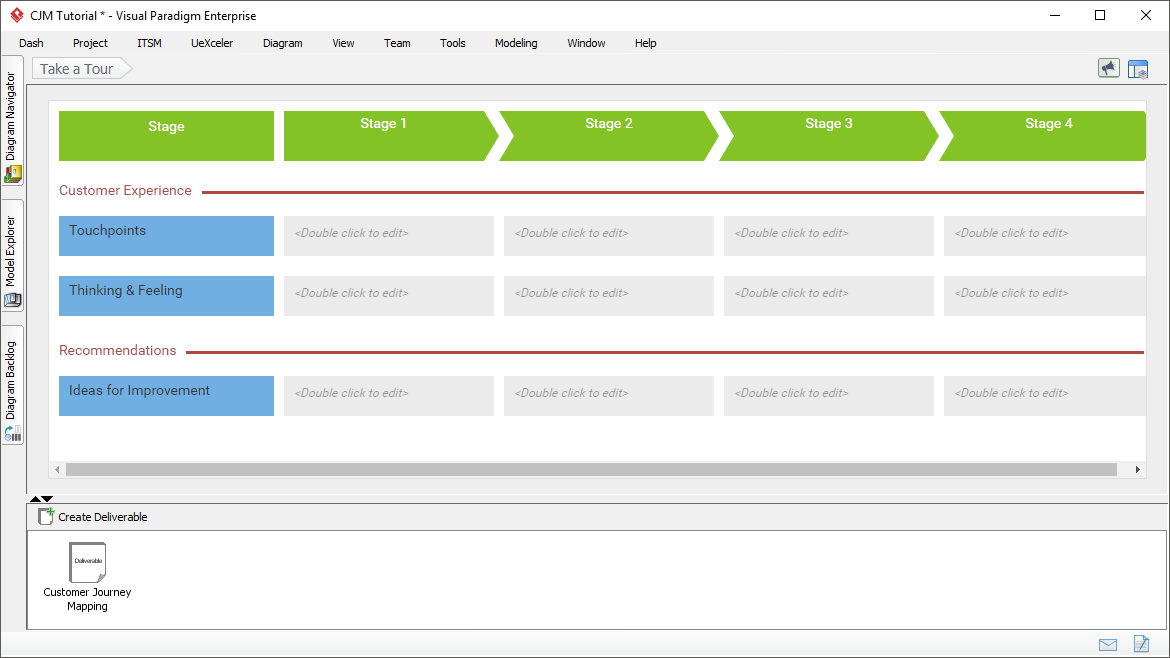Click the Visual Paradigm logo in title bar
1170x658 pixels.
(x=16, y=15)
